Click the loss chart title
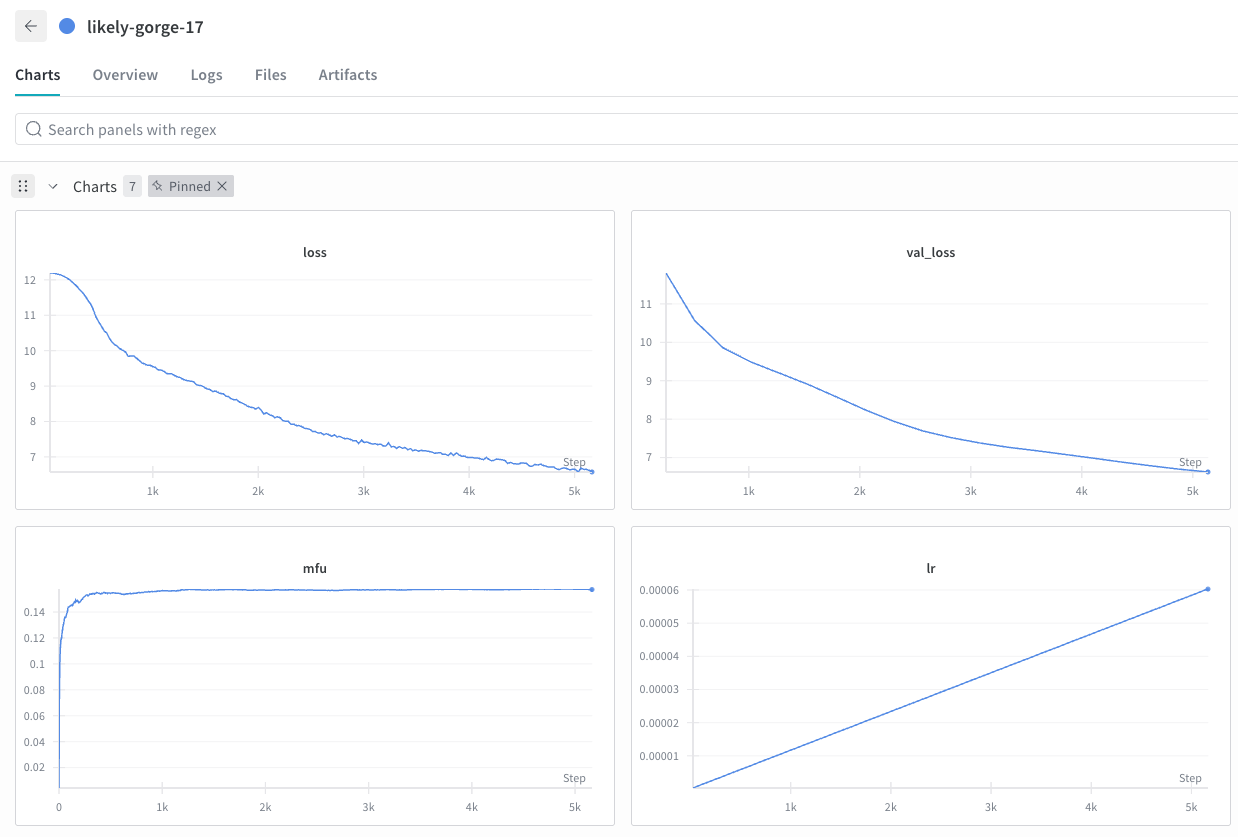1238x837 pixels. coord(315,252)
